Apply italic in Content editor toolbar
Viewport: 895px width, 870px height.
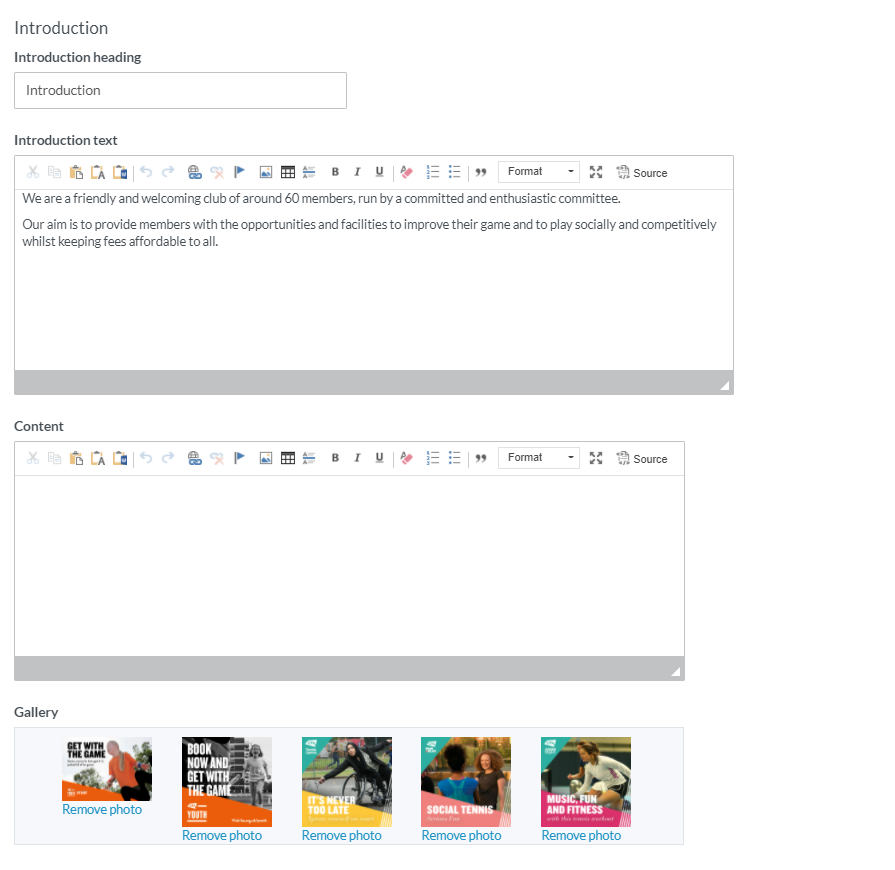357,458
